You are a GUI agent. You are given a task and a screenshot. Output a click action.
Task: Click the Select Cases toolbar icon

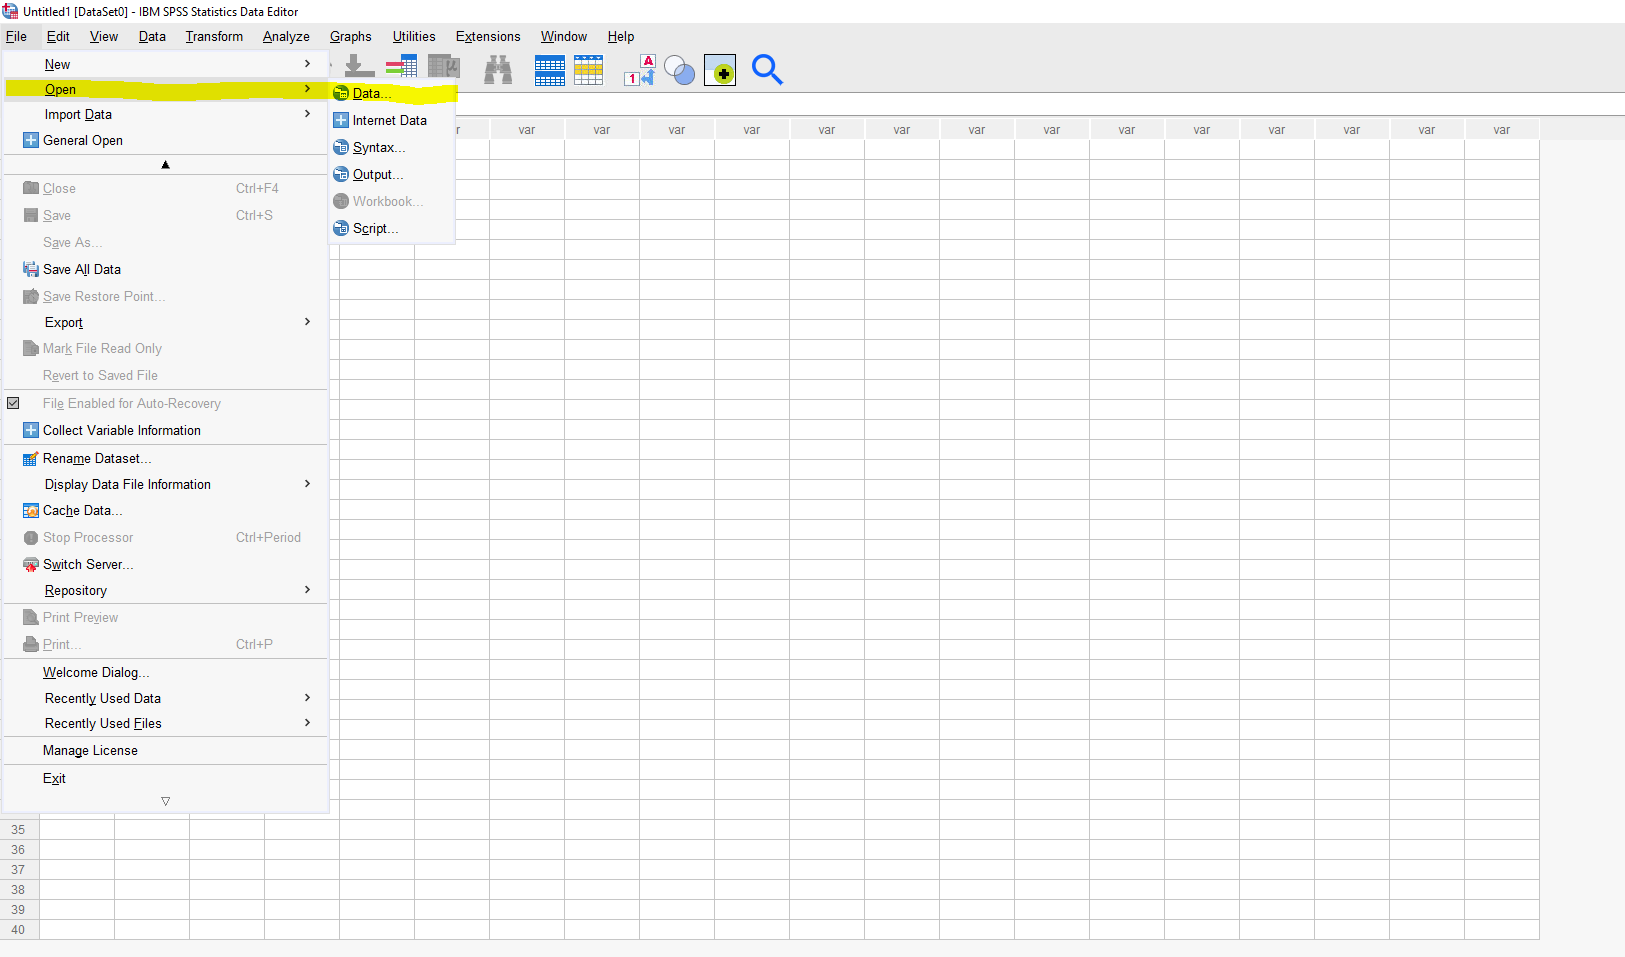pyautogui.click(x=588, y=70)
